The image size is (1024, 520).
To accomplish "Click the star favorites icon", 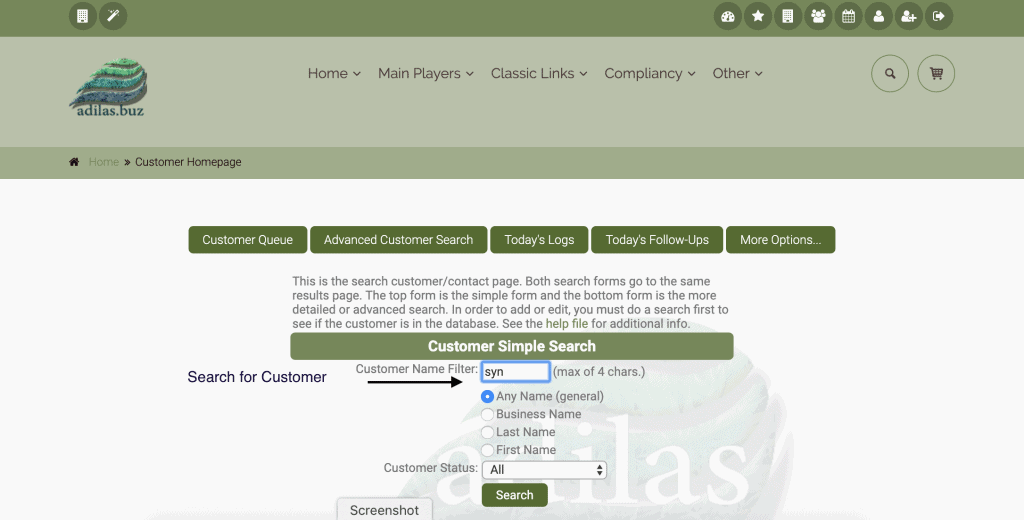I will pos(758,16).
